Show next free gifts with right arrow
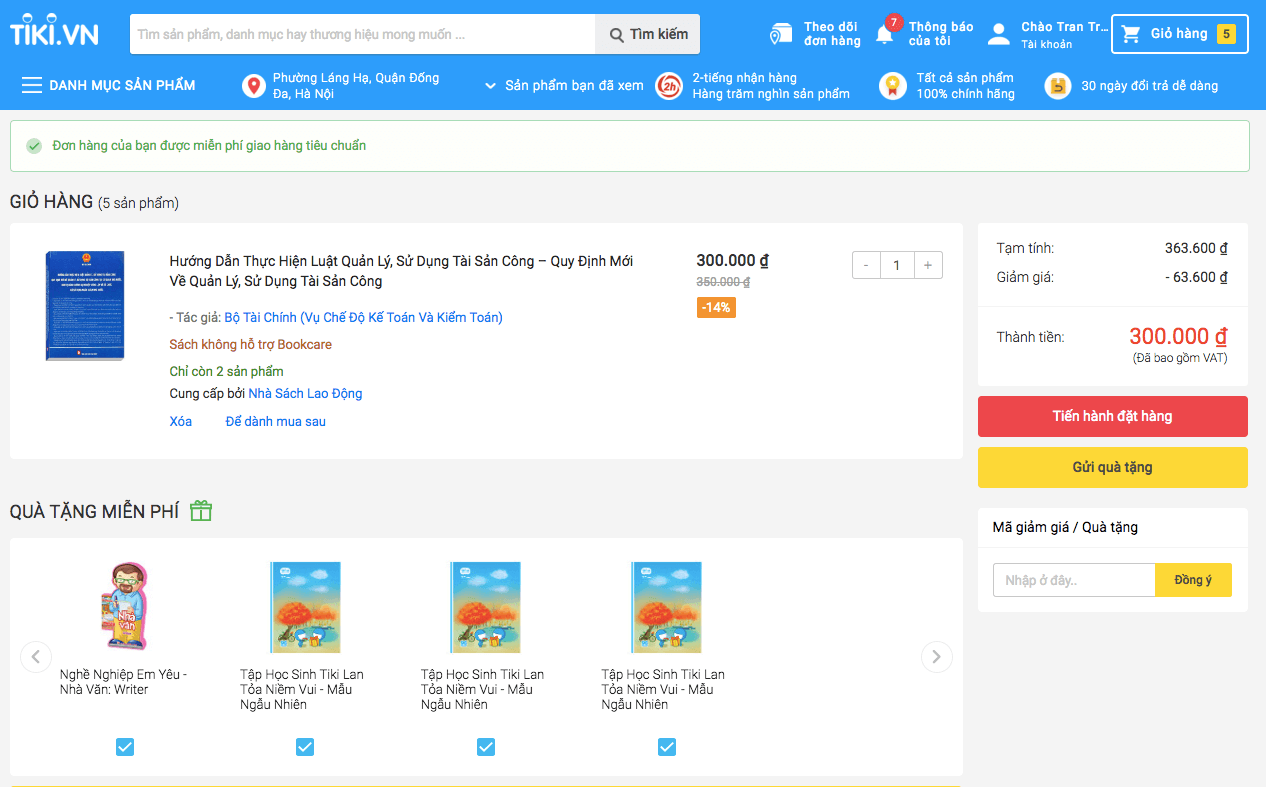This screenshot has width=1266, height=787. tap(936, 657)
